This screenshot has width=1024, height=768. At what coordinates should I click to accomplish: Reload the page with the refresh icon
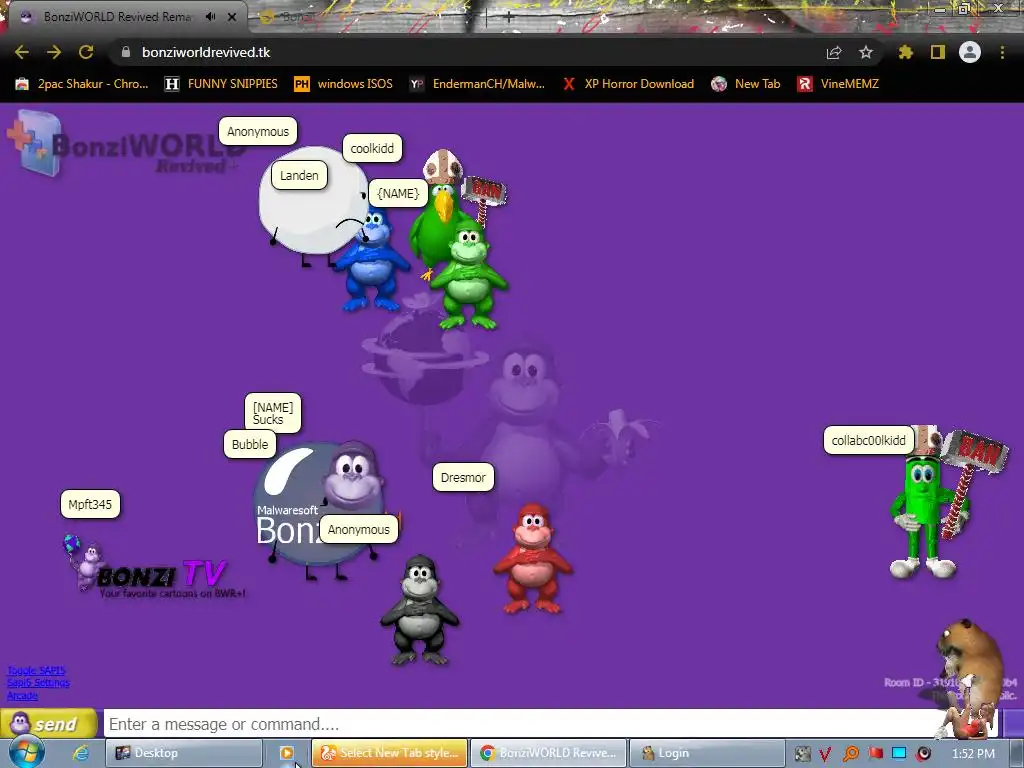(x=86, y=52)
